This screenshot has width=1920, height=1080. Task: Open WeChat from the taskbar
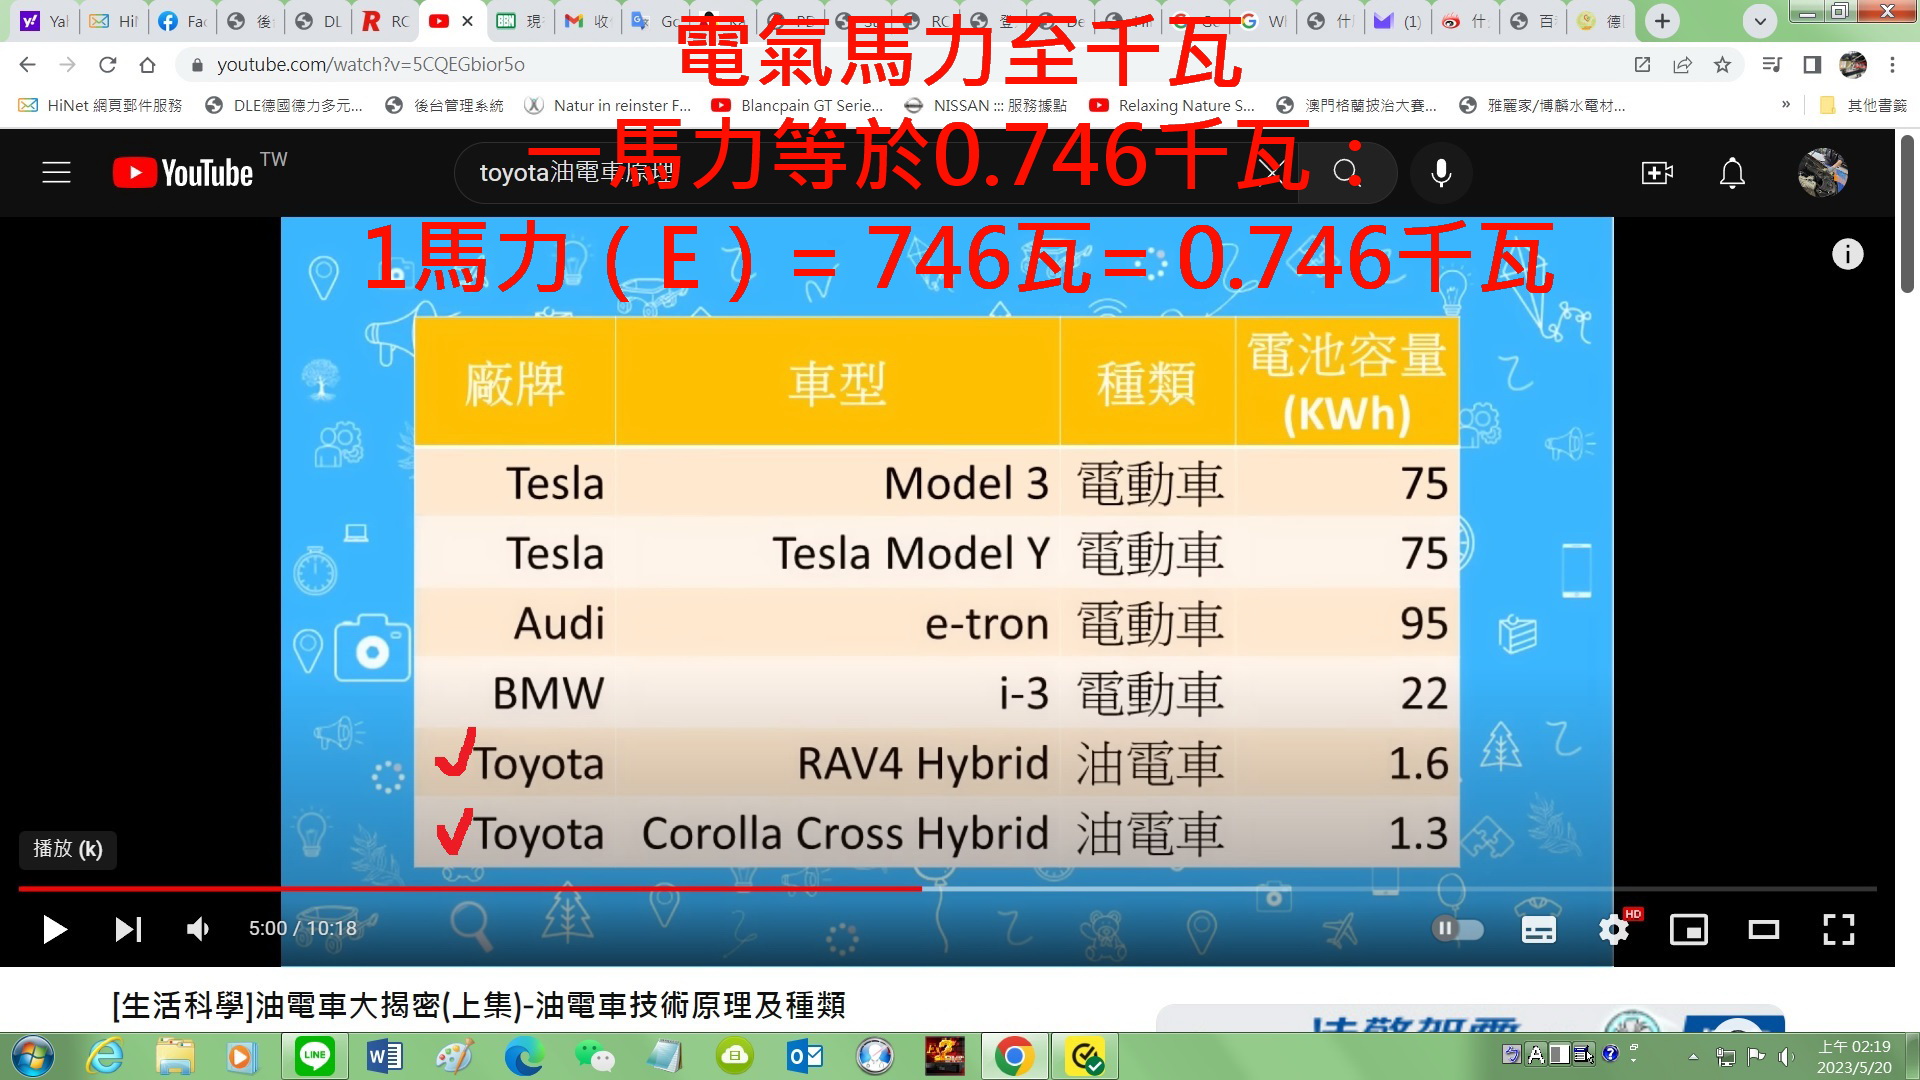coord(595,1056)
